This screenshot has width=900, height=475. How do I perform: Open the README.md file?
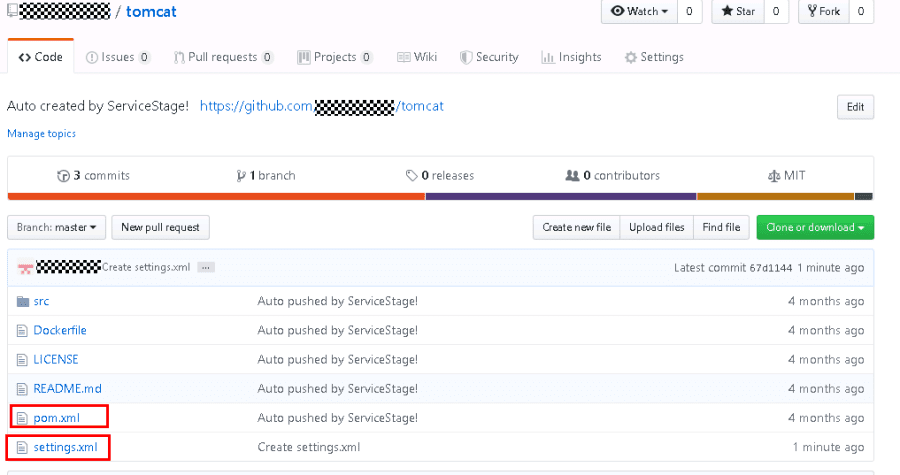point(67,389)
